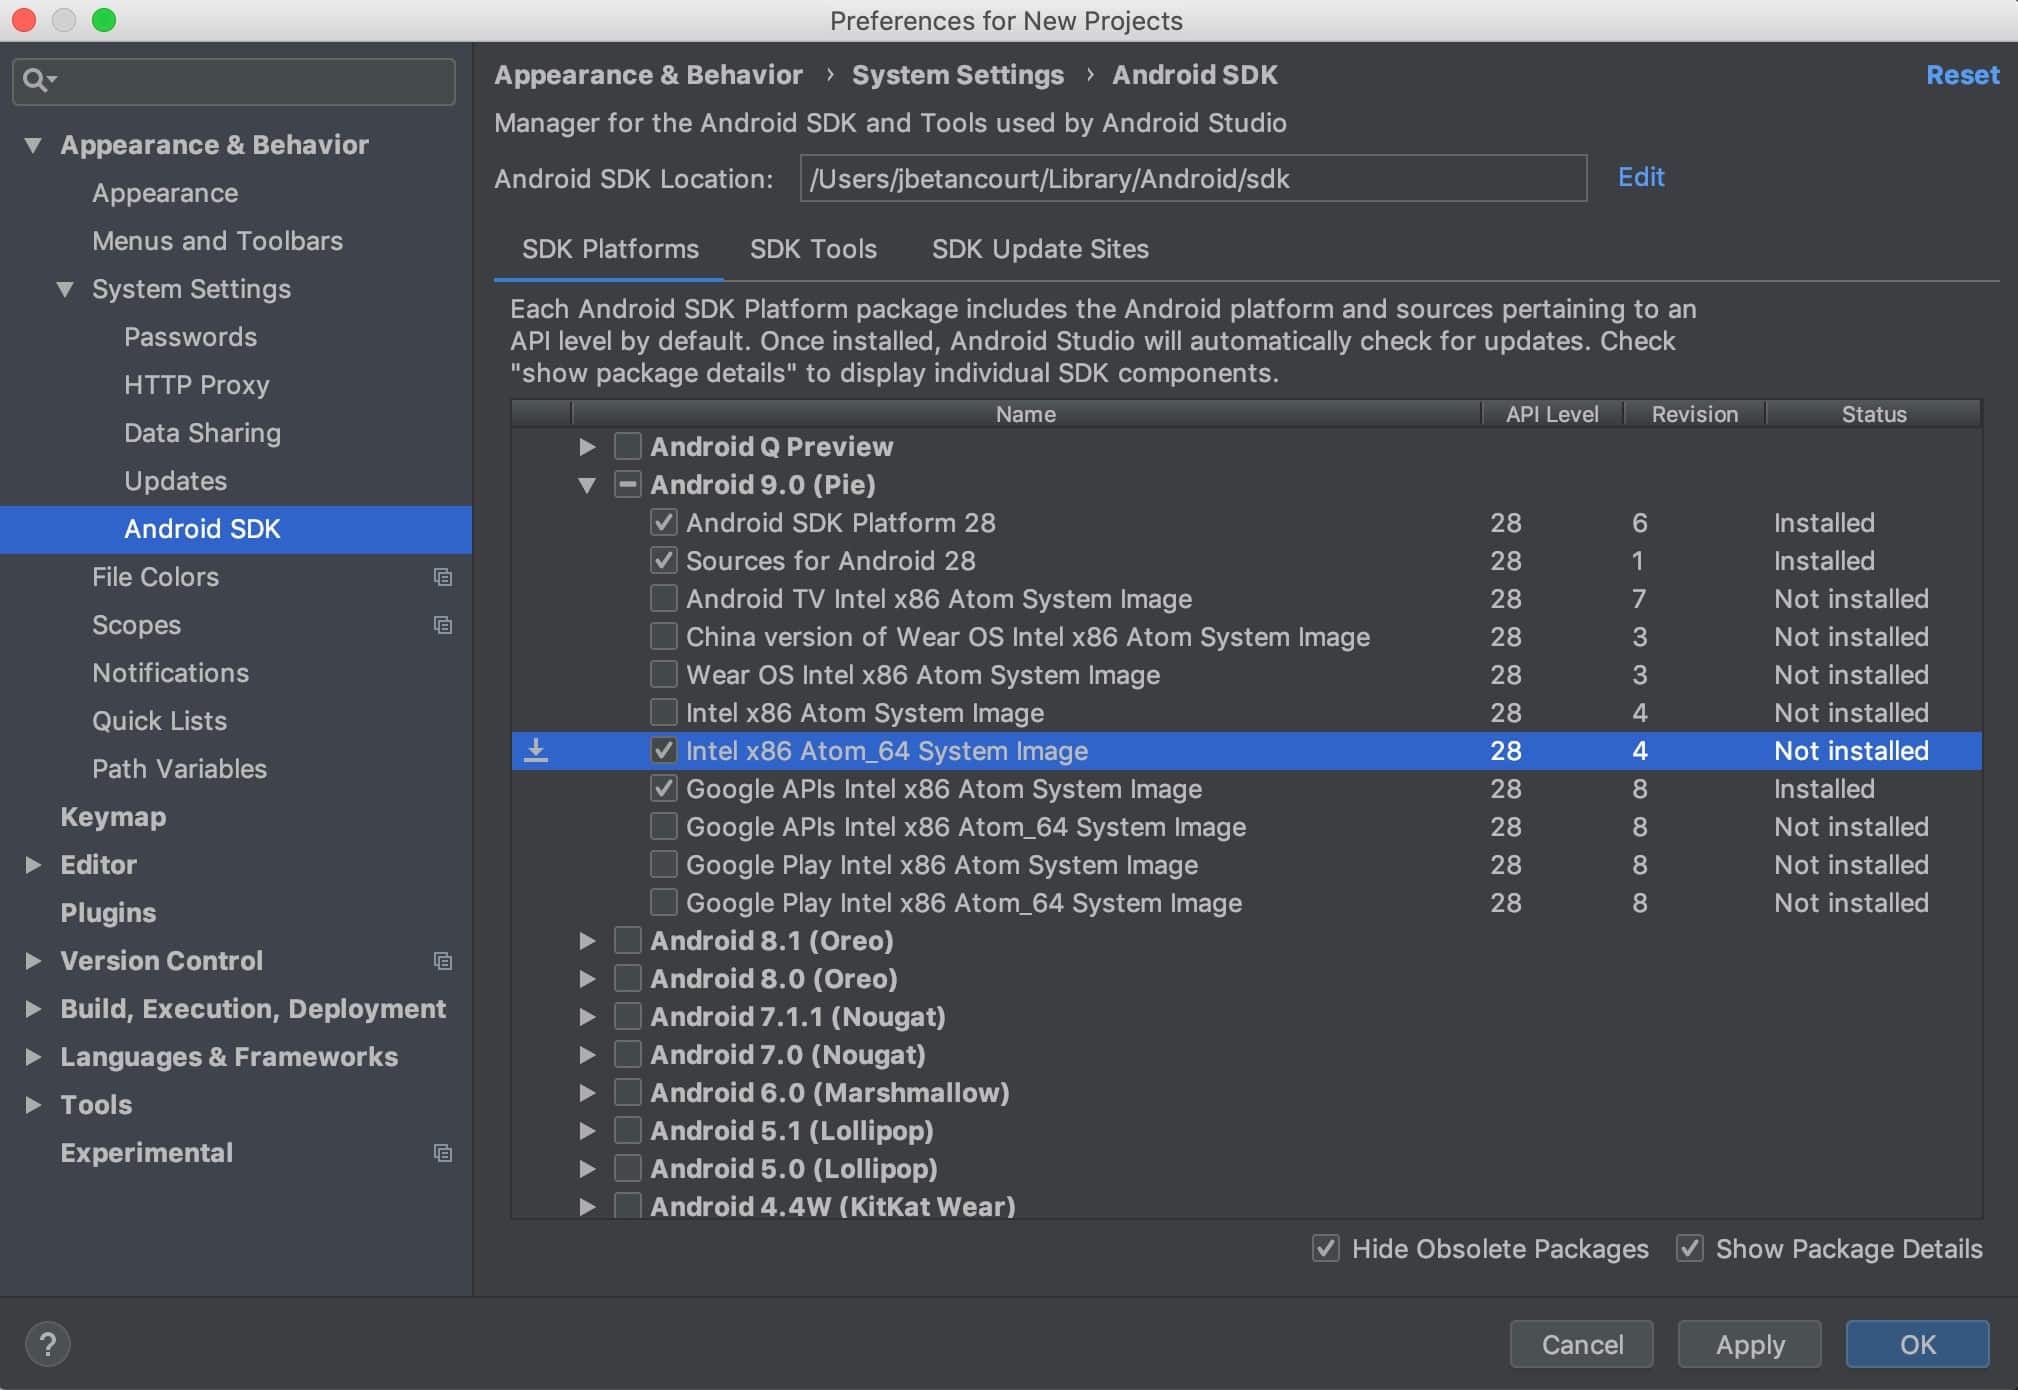Collapse the Android 9.0 (Pie) group
The image size is (2018, 1390).
(587, 485)
